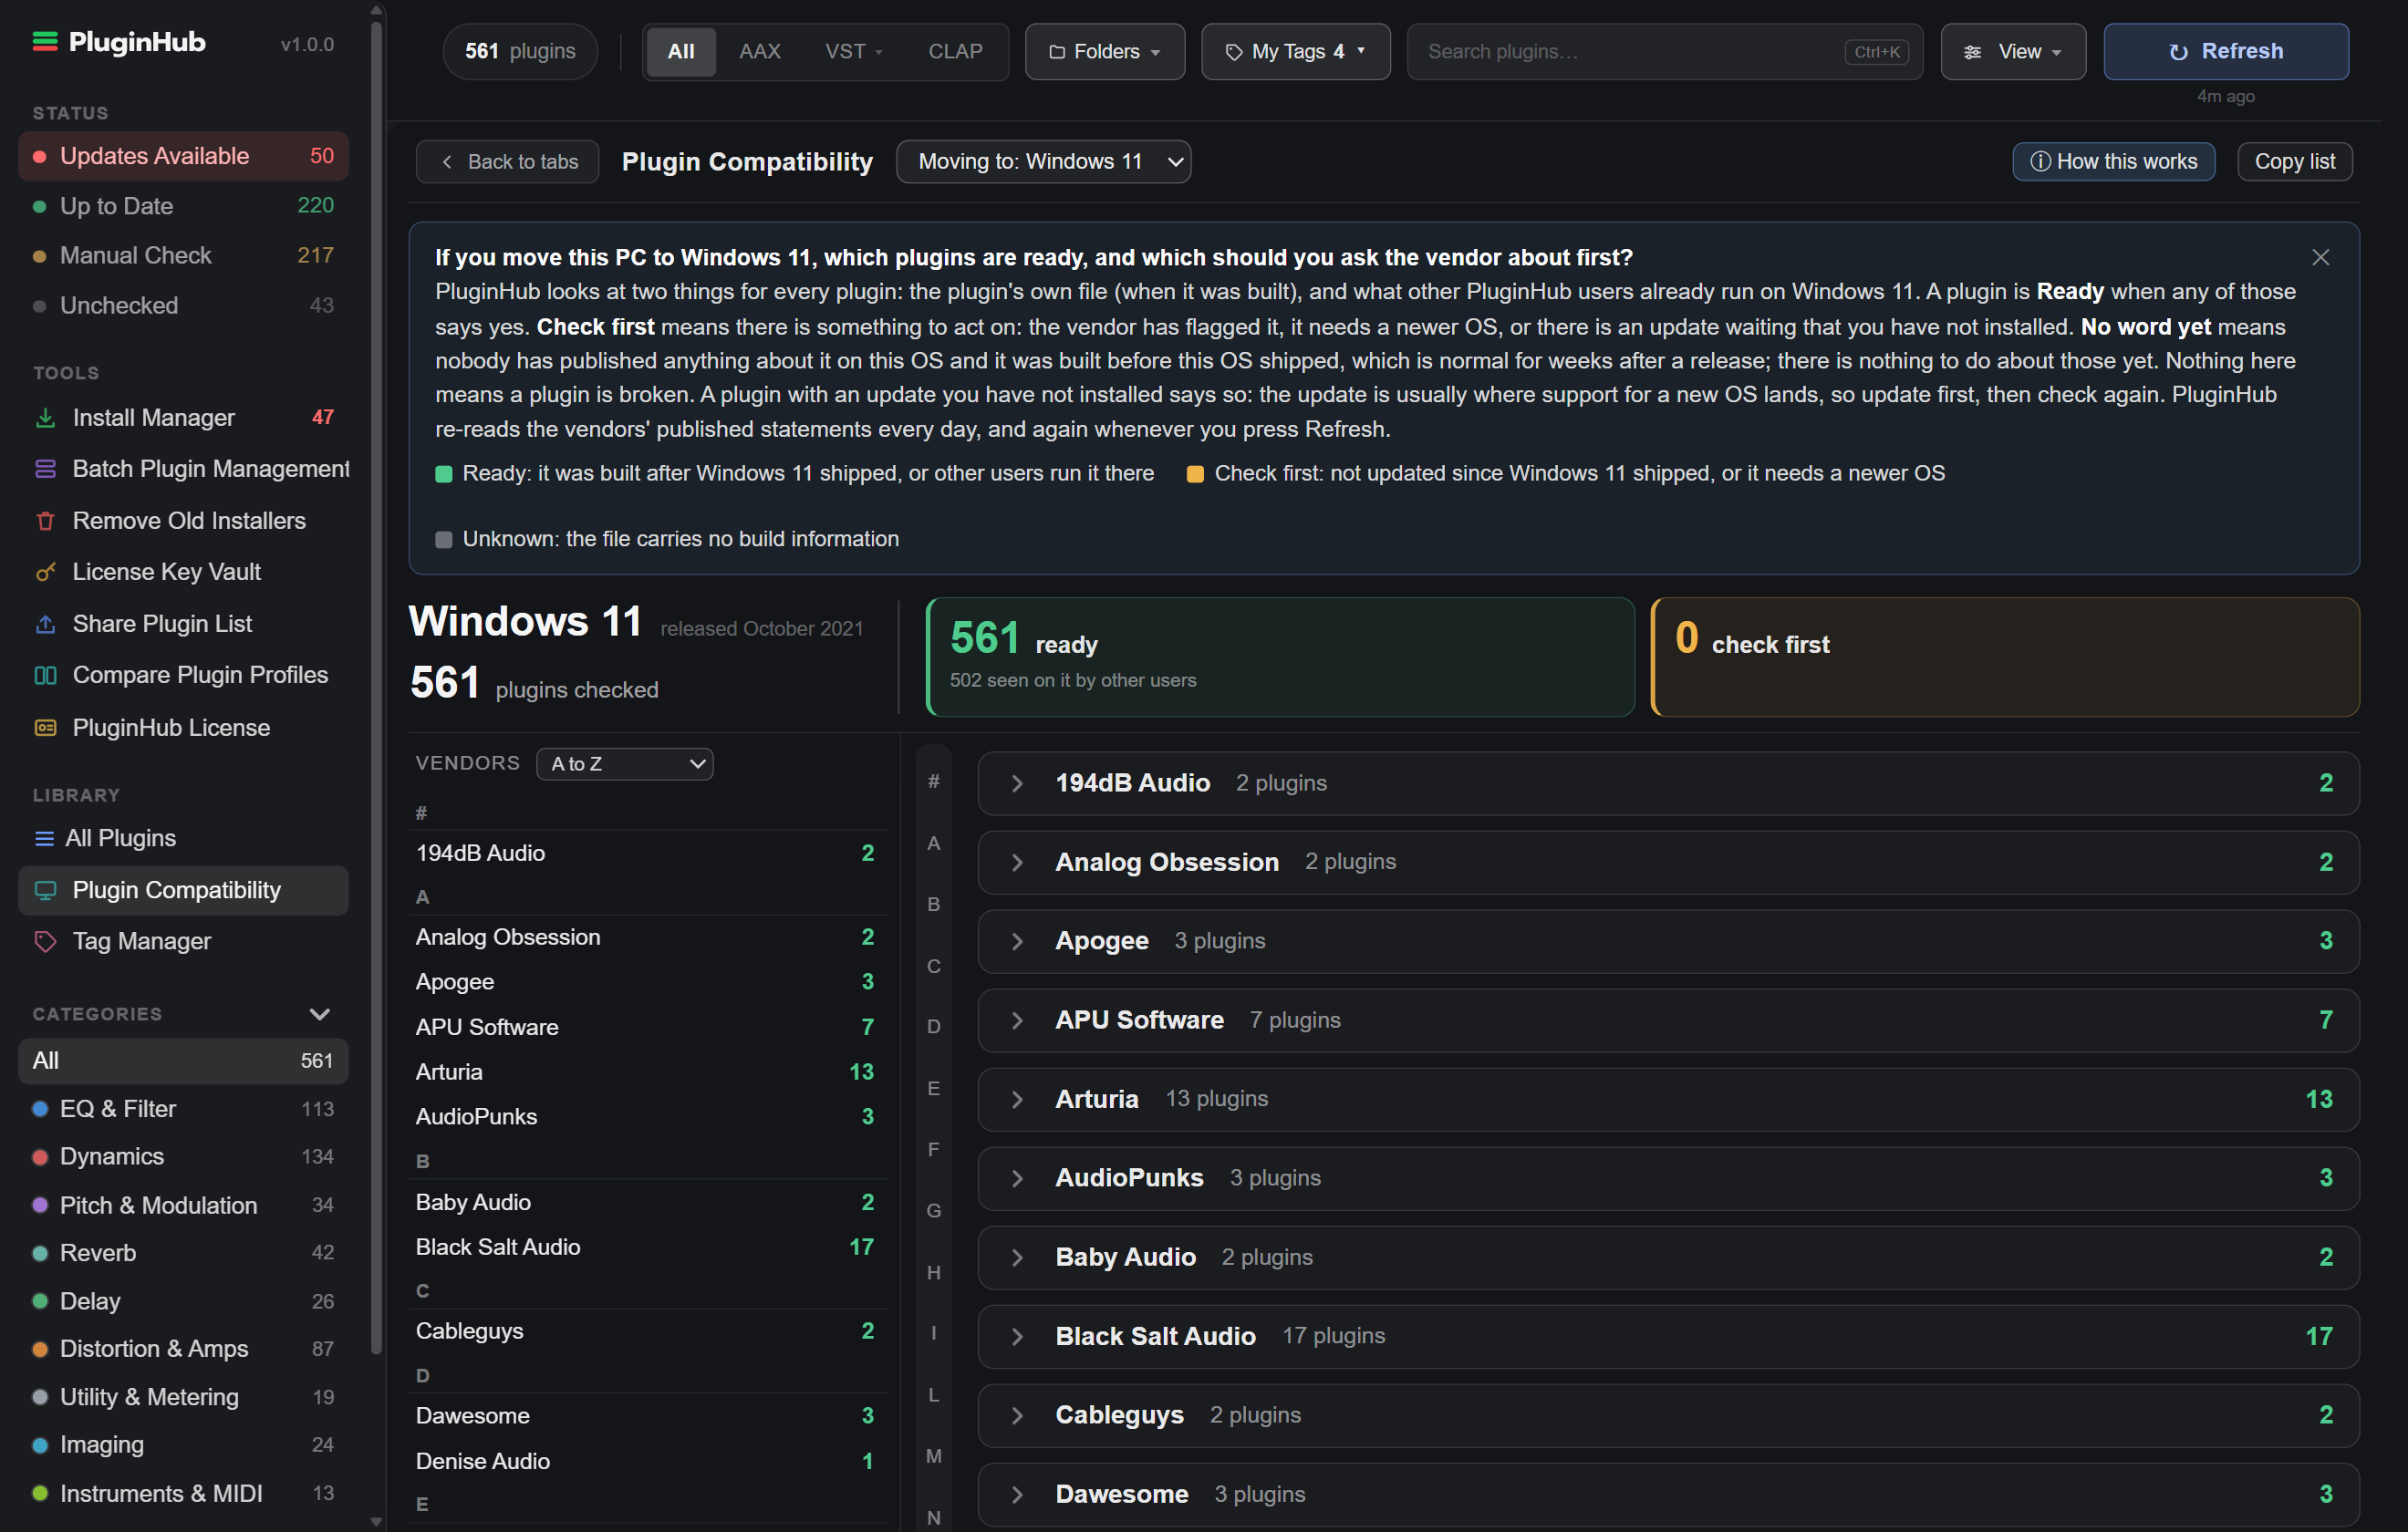The height and width of the screenshot is (1532, 2408).
Task: Click the PluginHub logo icon
Action: coord(45,41)
